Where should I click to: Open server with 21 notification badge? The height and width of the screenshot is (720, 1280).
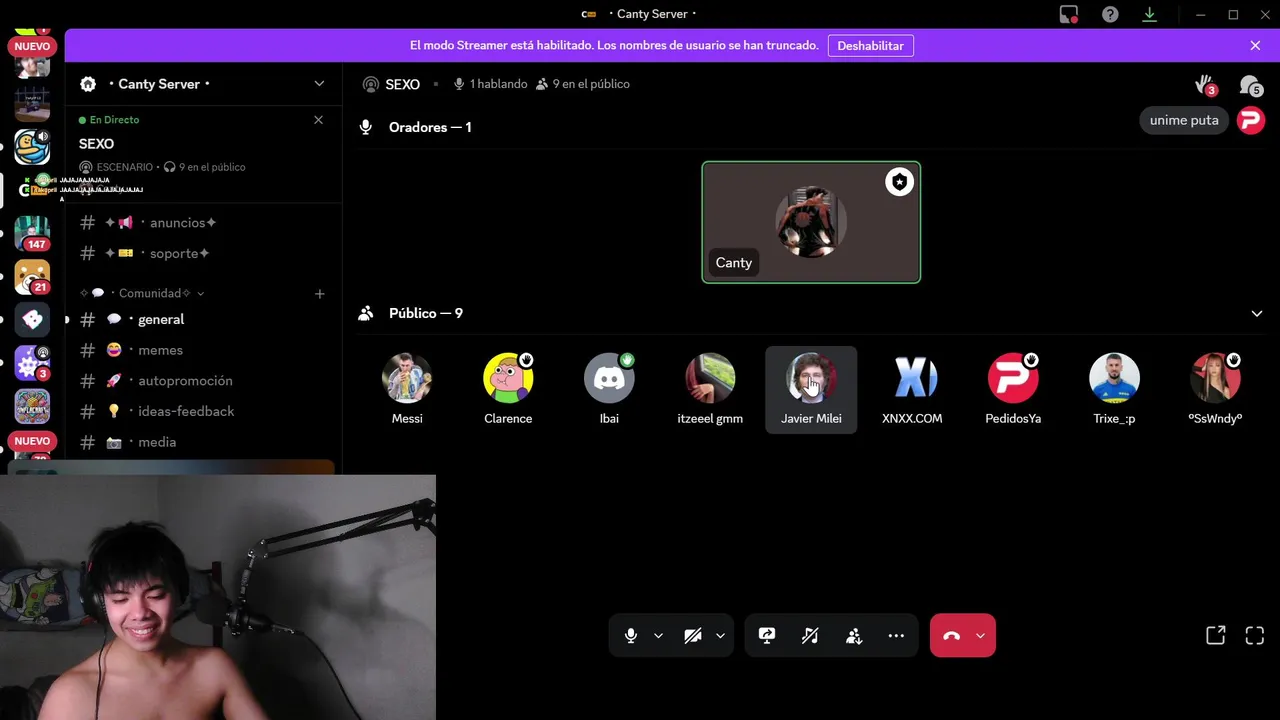(x=32, y=277)
